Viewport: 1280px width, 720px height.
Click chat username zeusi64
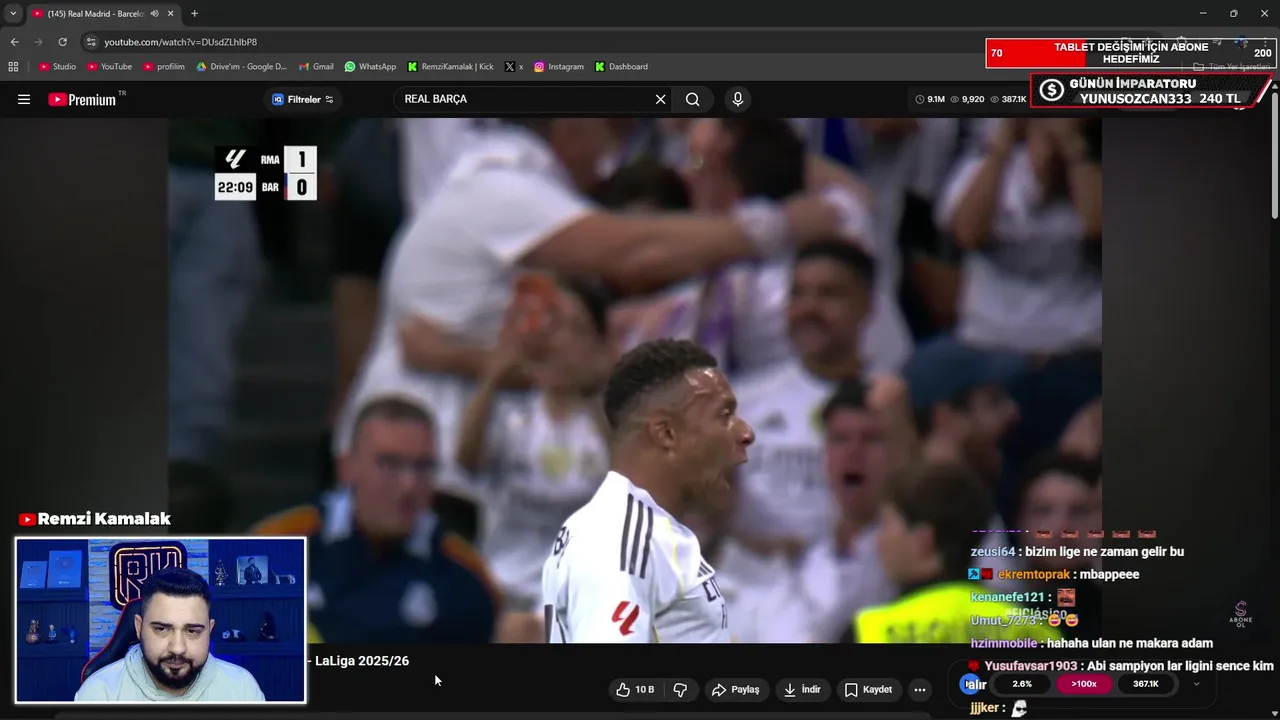pyautogui.click(x=992, y=552)
